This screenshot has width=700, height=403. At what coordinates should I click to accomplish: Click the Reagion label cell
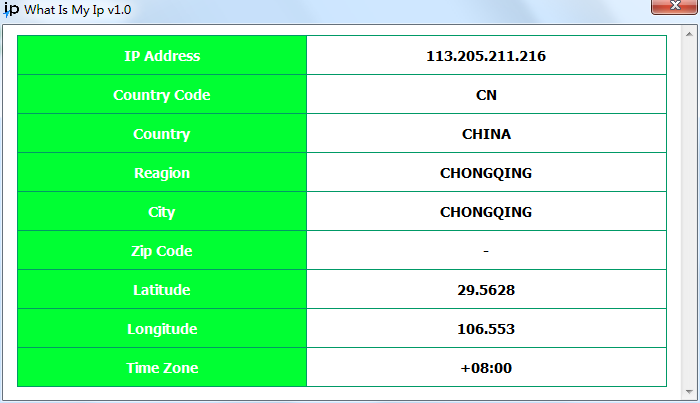click(162, 173)
